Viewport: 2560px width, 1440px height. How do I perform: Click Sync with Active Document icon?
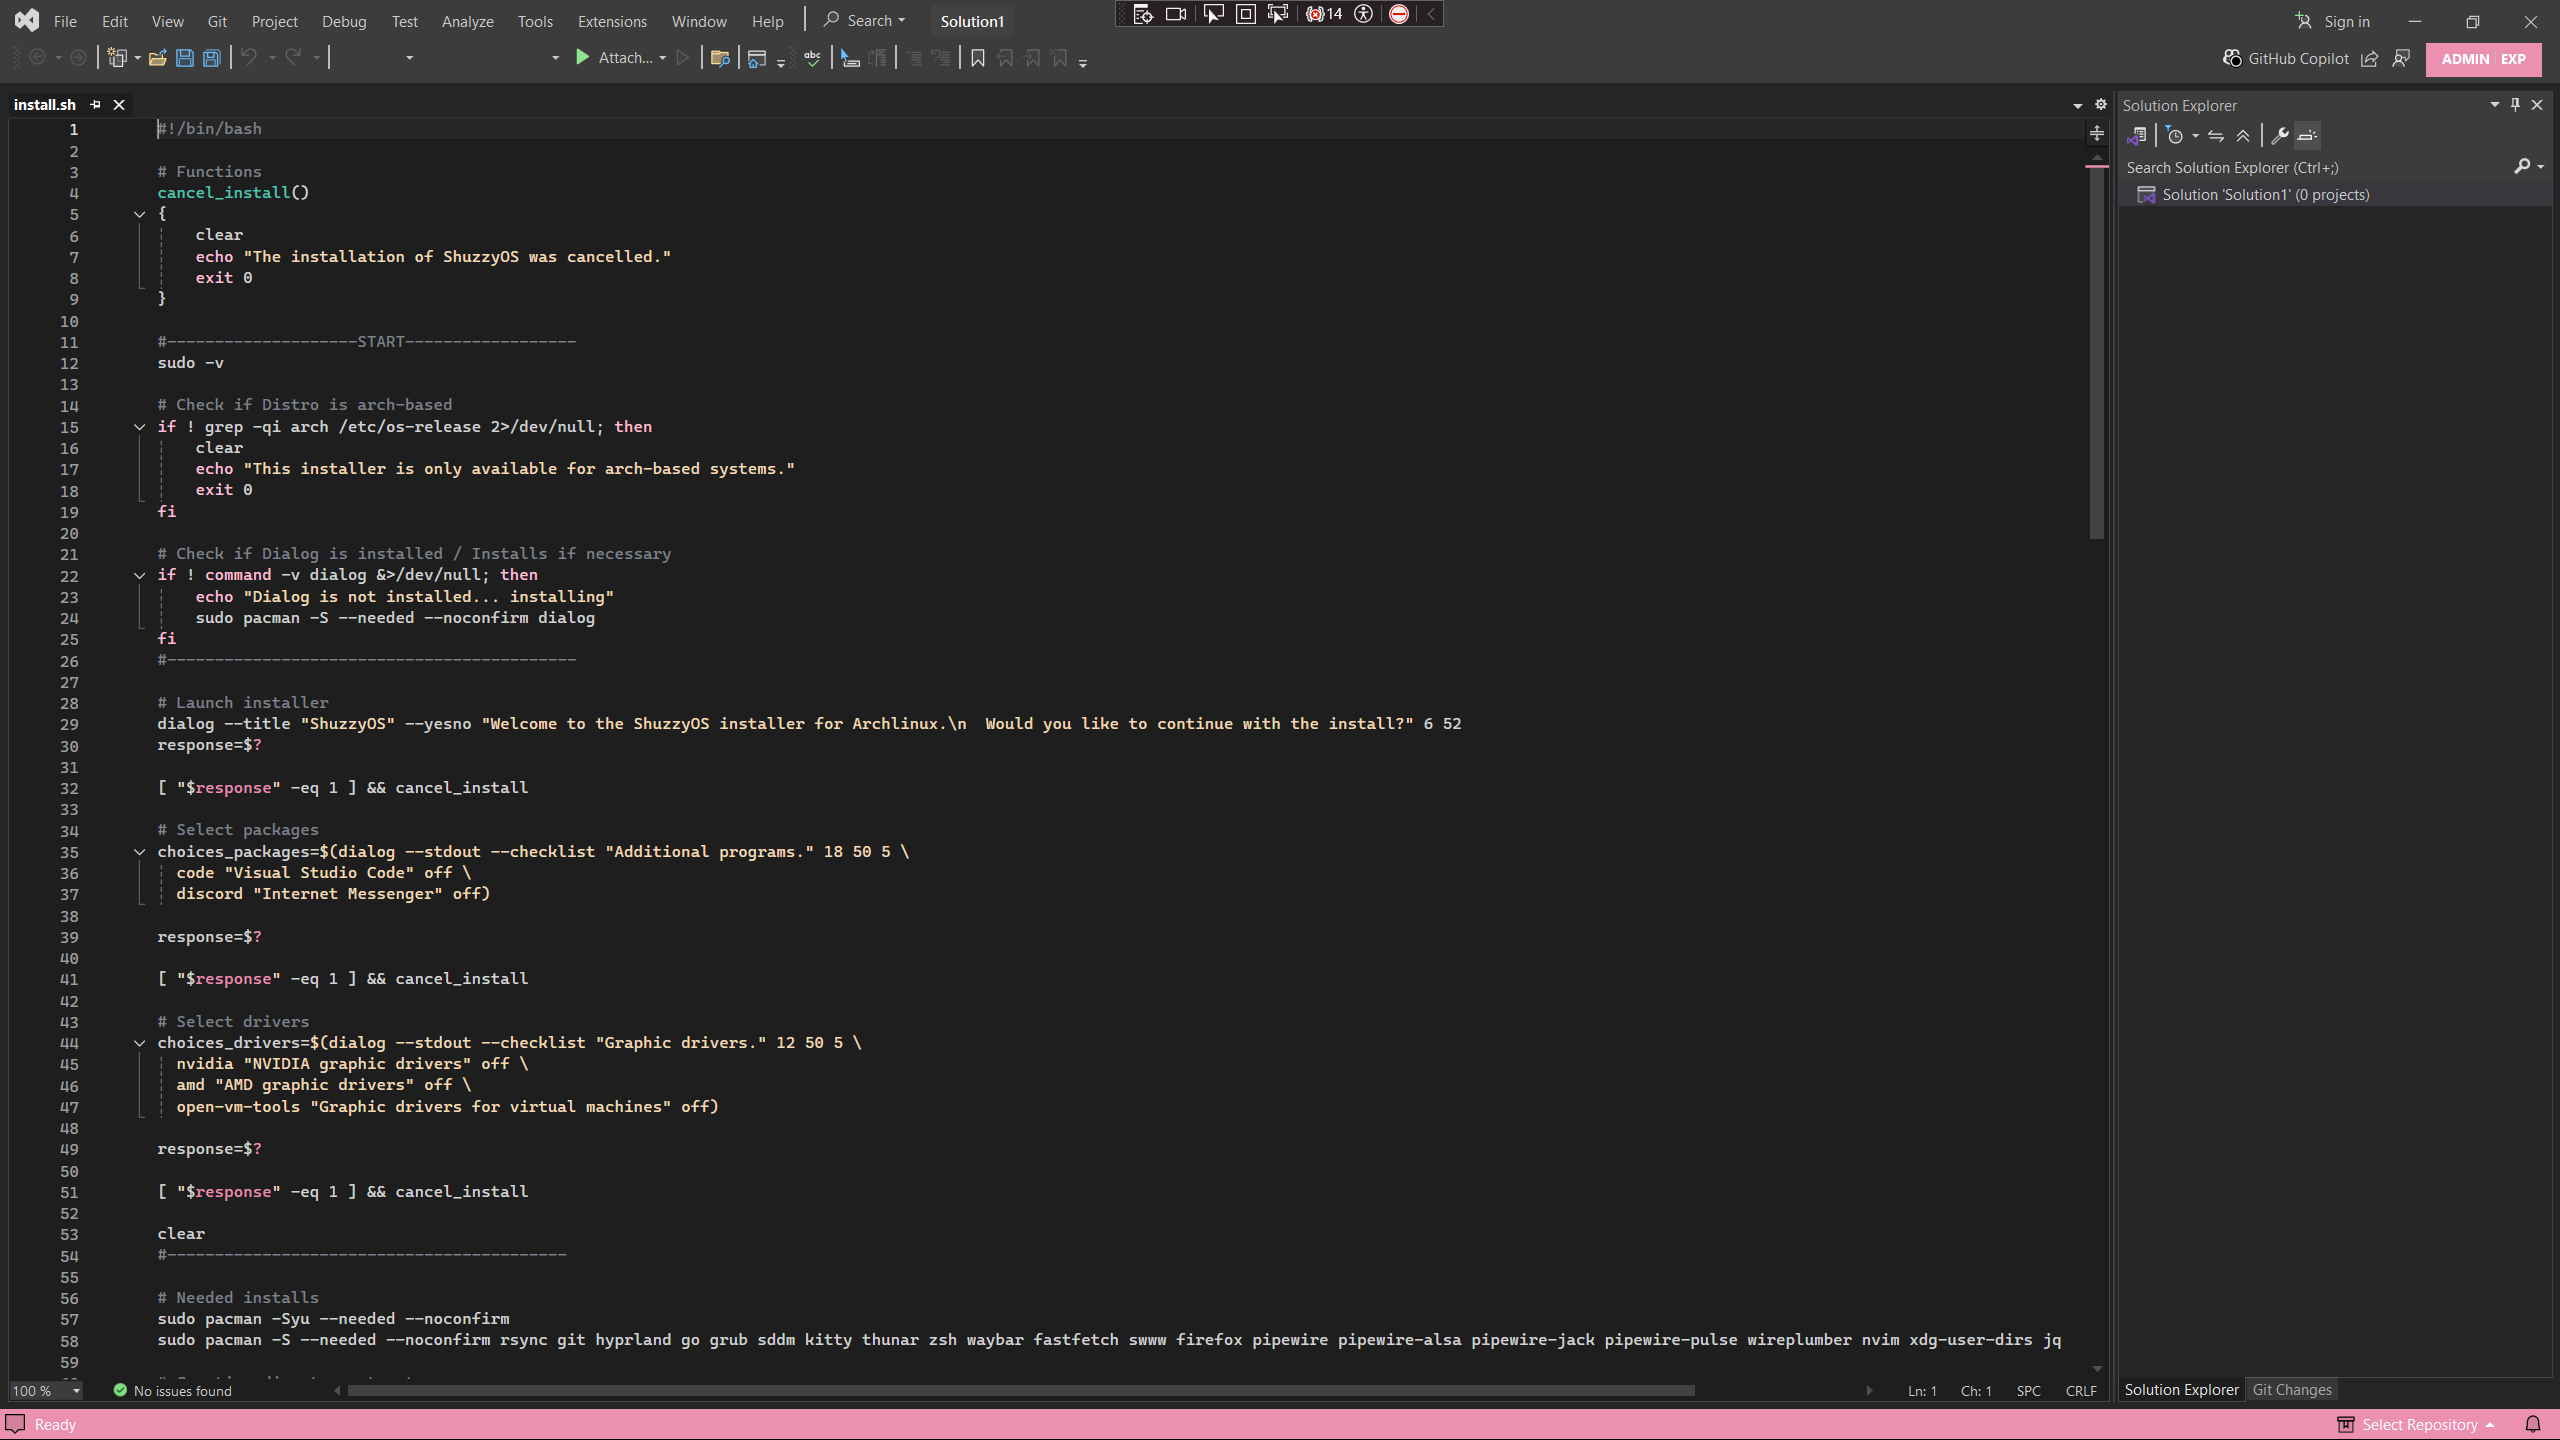coord(2216,136)
